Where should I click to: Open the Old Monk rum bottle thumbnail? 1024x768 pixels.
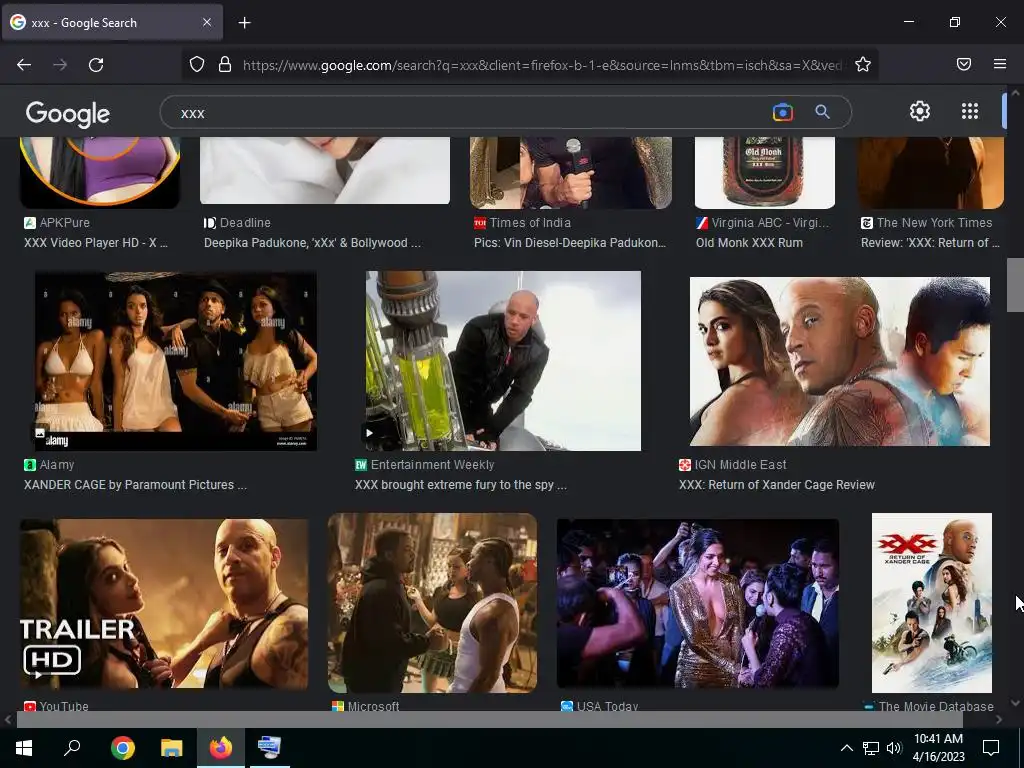point(765,172)
